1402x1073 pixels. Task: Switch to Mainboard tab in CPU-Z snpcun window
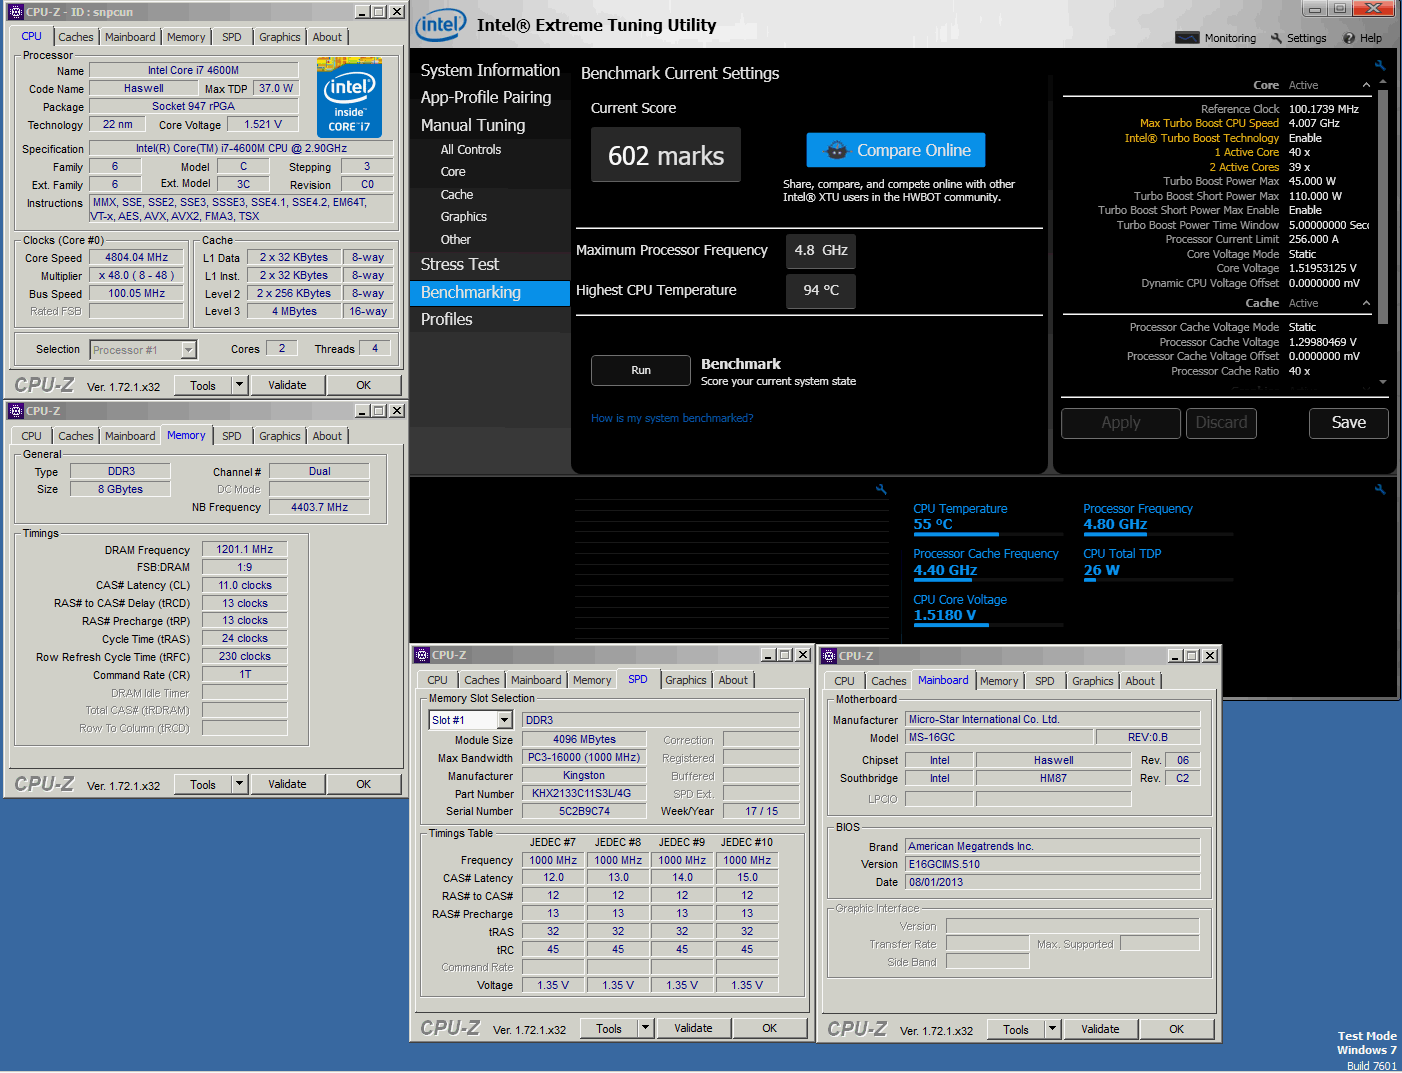pyautogui.click(x=130, y=37)
